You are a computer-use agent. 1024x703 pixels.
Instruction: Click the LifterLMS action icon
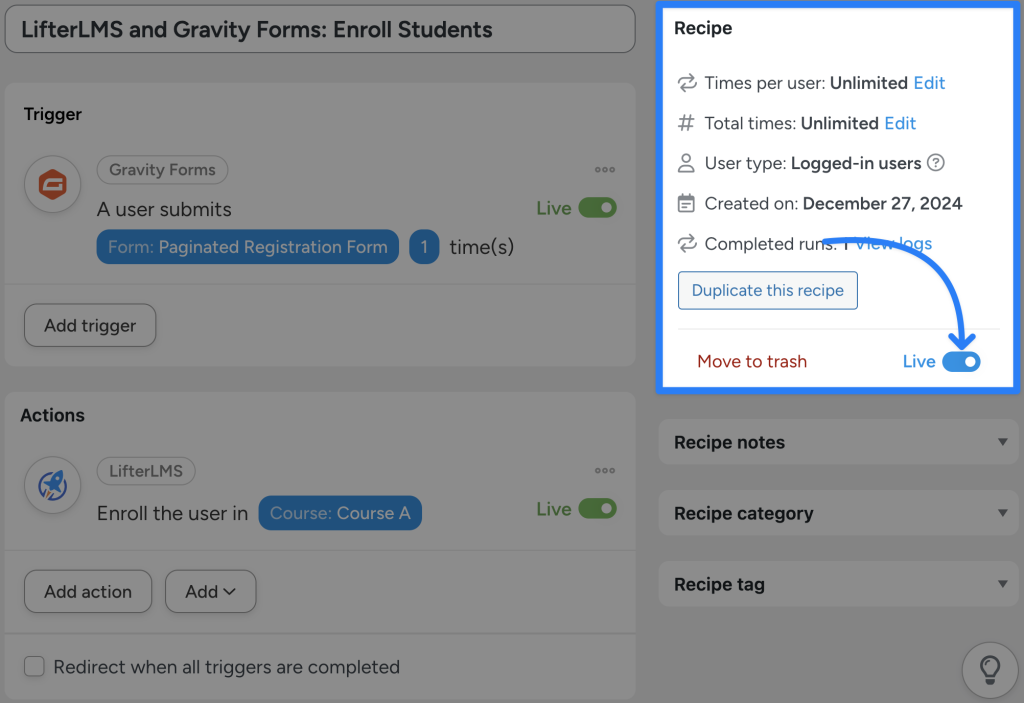click(x=52, y=485)
